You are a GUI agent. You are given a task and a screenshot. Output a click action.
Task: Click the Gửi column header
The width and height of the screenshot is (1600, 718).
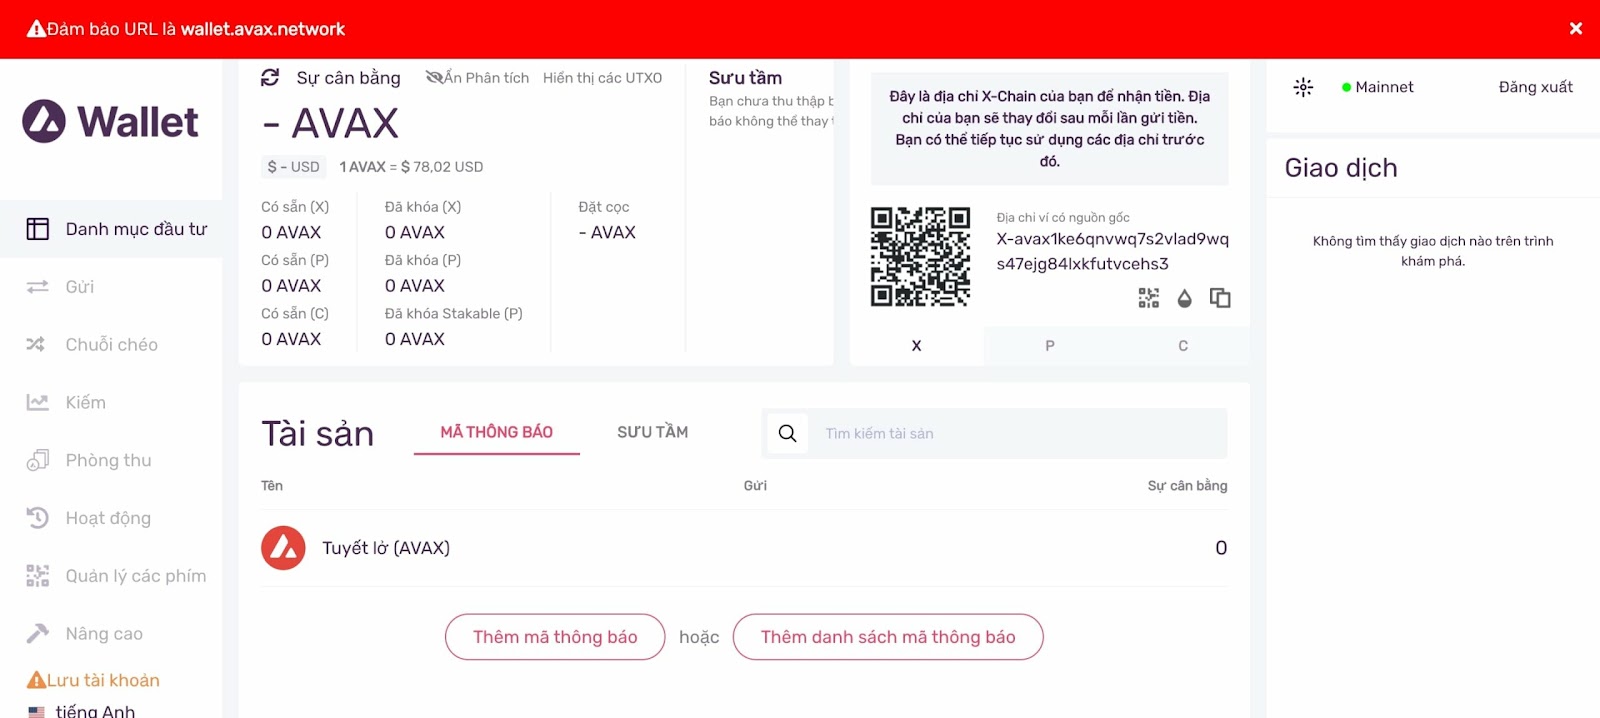(755, 486)
